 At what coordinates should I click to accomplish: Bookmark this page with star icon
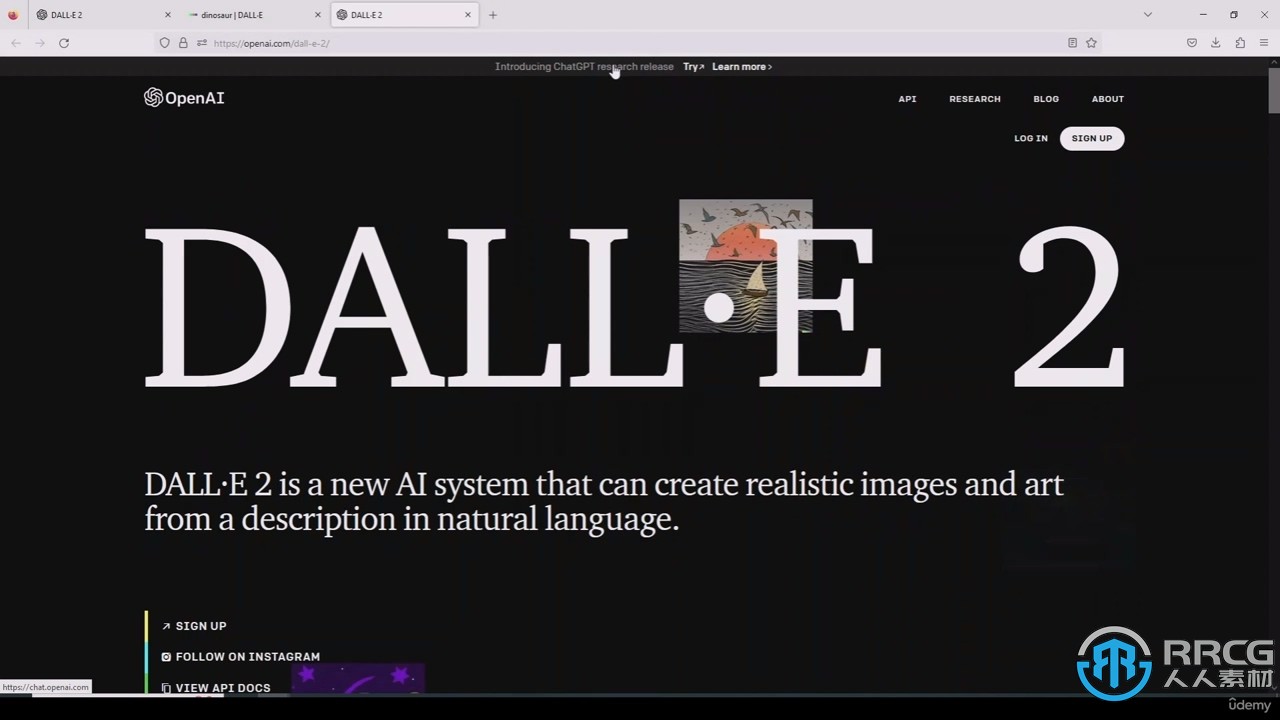pos(1091,43)
